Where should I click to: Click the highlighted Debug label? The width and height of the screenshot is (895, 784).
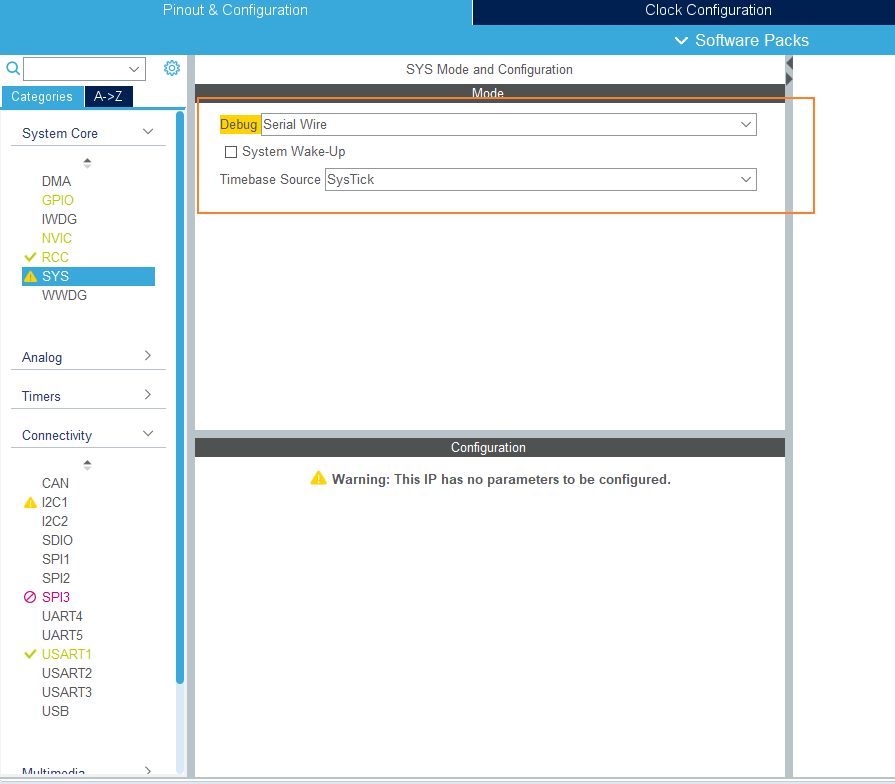coord(239,124)
